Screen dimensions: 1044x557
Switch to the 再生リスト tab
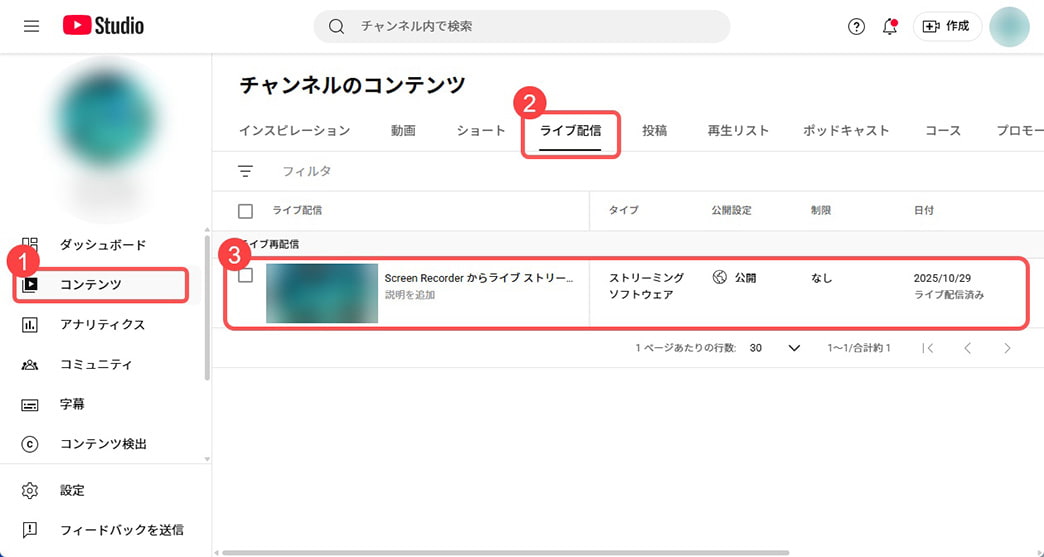click(x=738, y=130)
